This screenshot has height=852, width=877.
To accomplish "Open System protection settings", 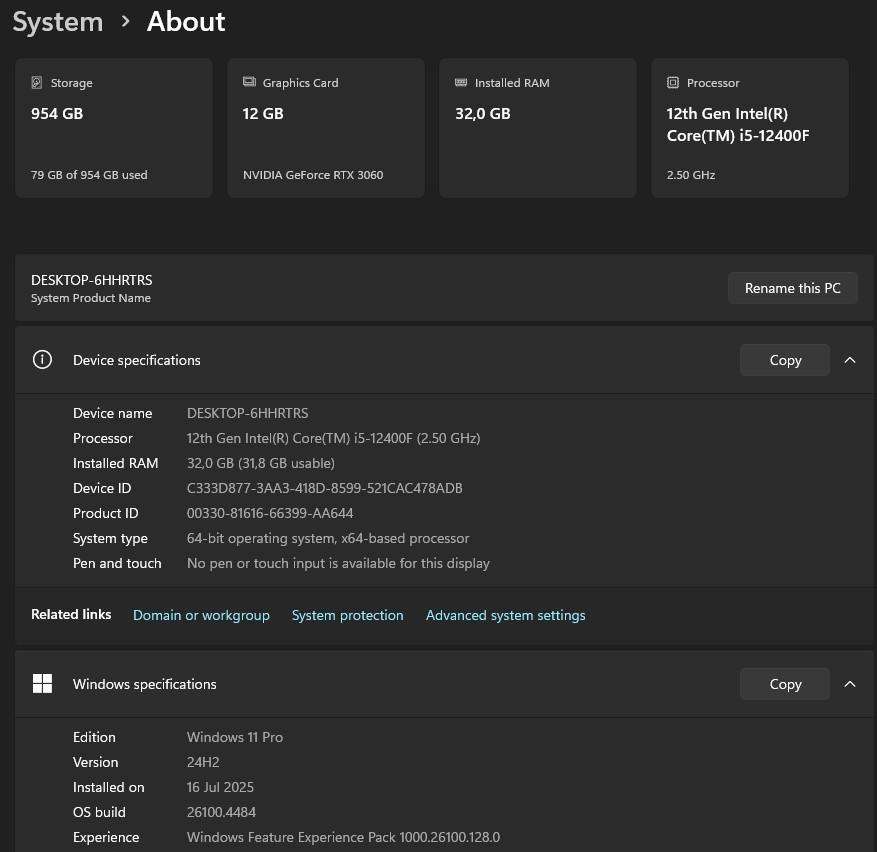I will point(347,615).
